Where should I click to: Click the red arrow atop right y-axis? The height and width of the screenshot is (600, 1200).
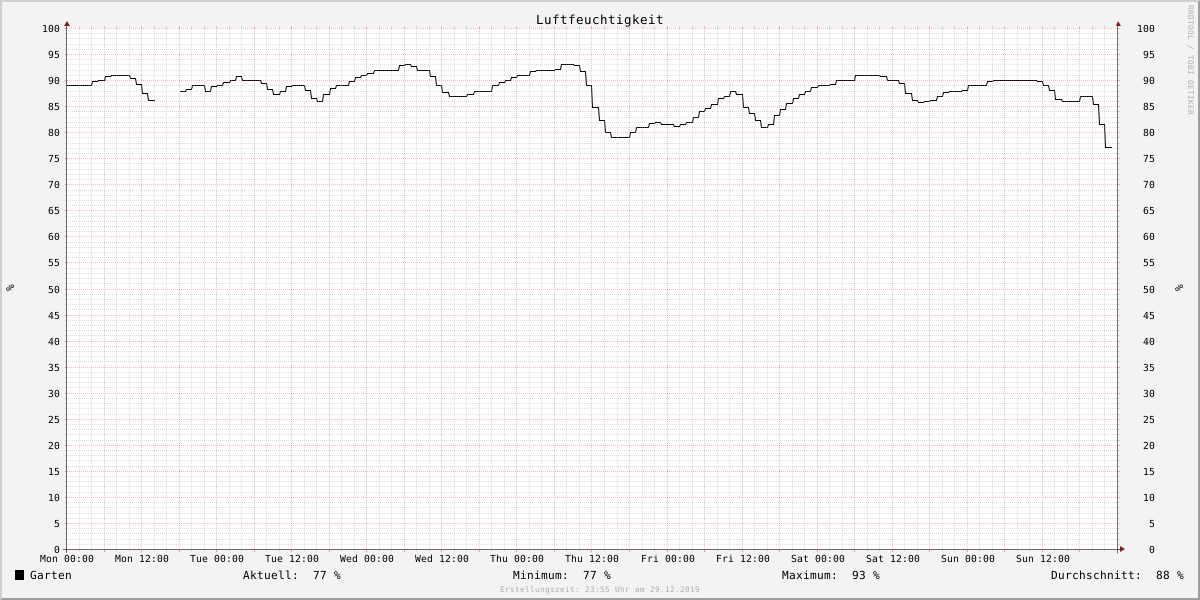pyautogui.click(x=1118, y=23)
